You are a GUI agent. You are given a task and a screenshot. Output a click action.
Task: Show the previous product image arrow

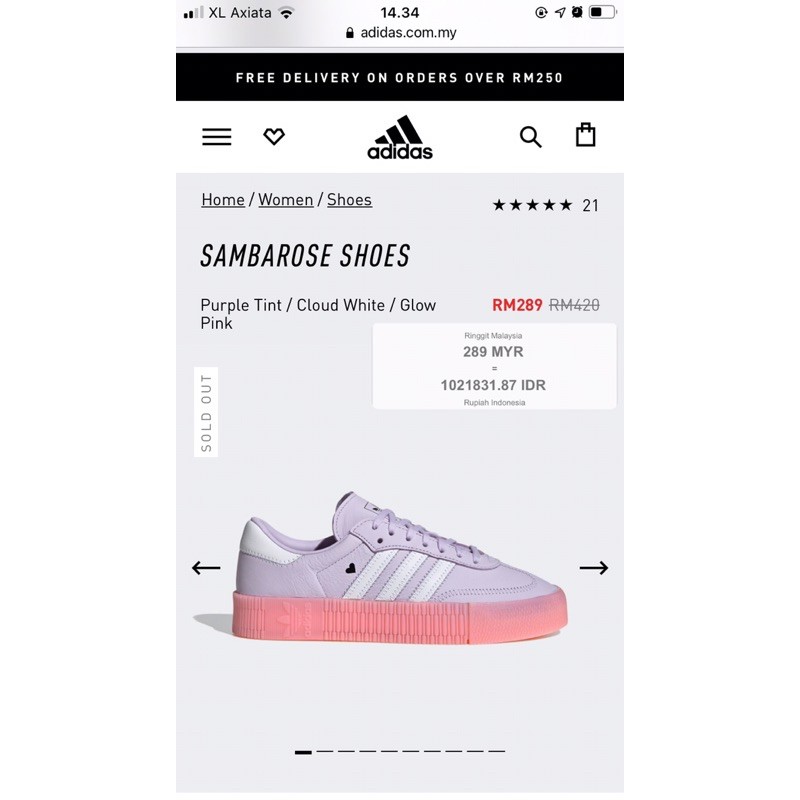[206, 568]
